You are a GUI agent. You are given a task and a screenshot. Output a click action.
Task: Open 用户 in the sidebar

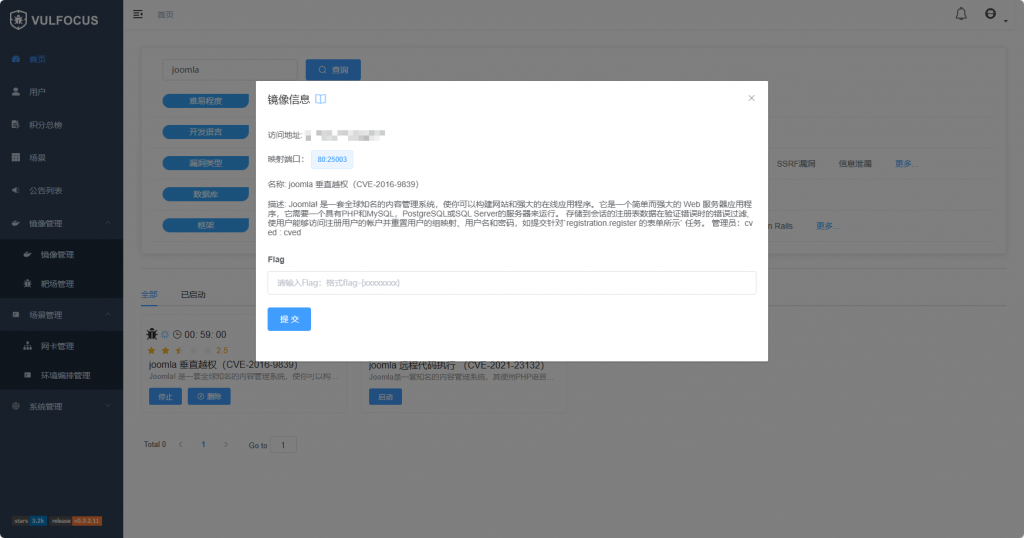[x=37, y=92]
